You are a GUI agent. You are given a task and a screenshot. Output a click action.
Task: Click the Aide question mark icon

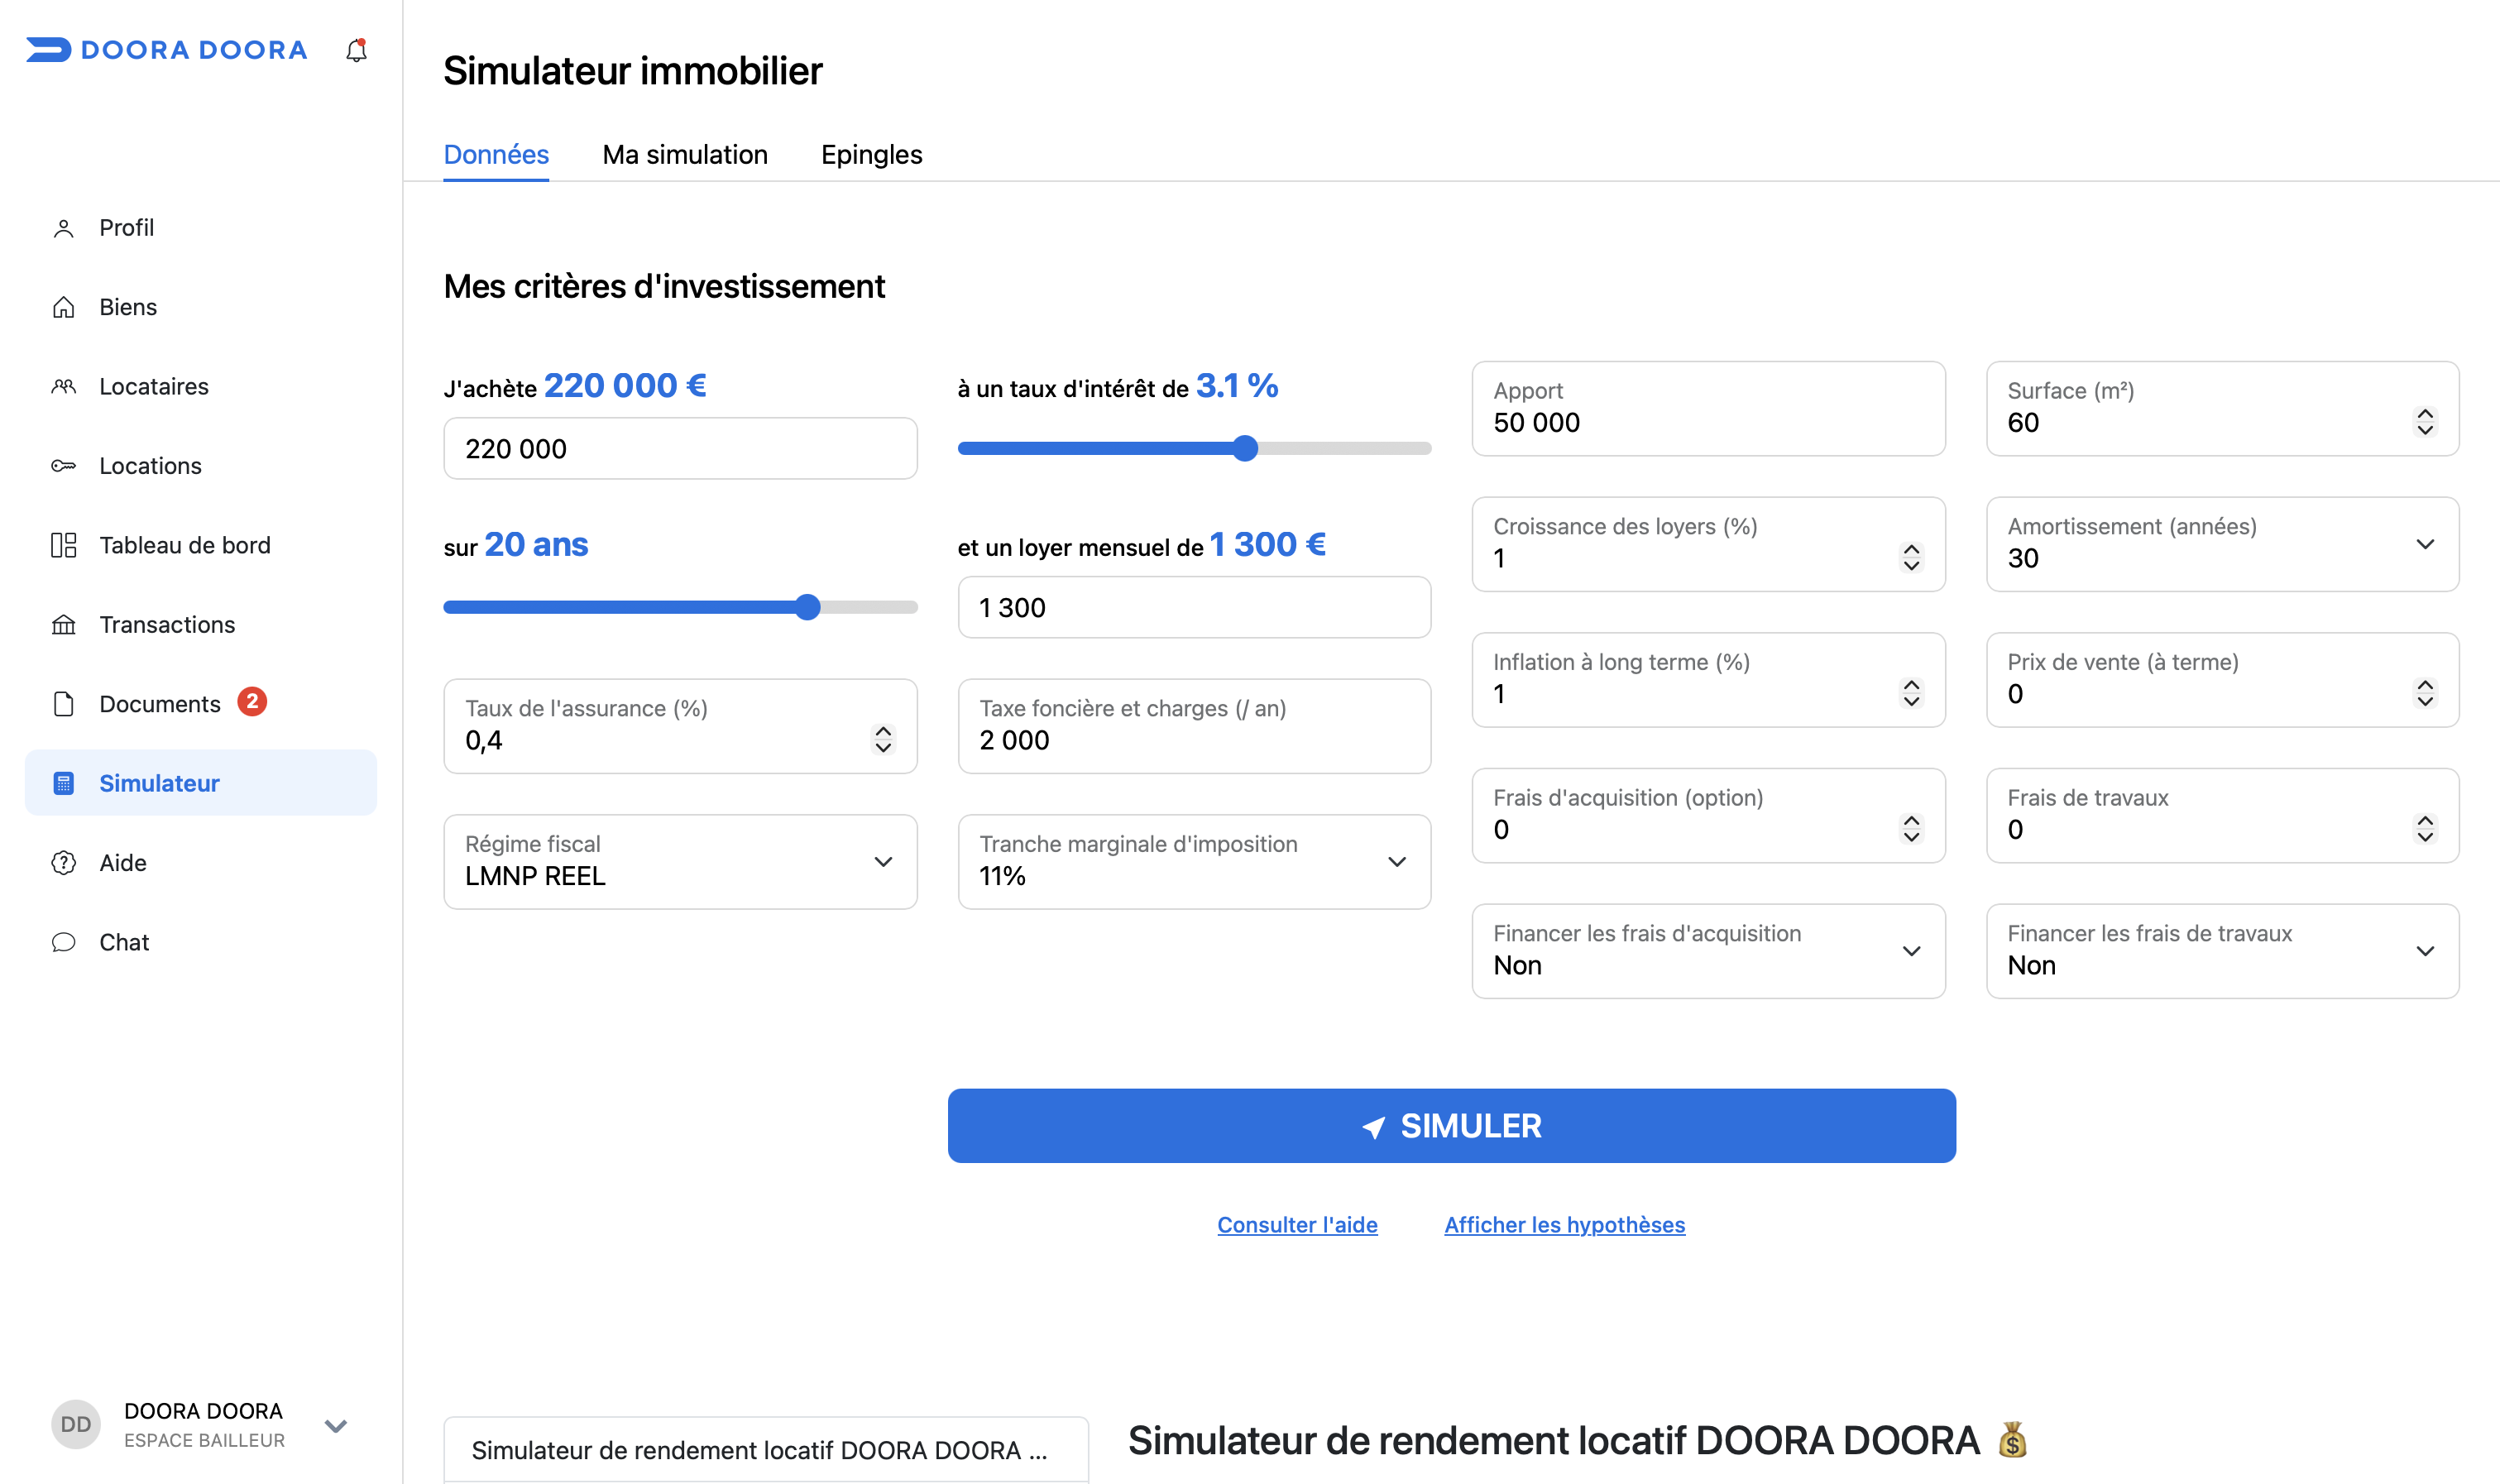63,863
